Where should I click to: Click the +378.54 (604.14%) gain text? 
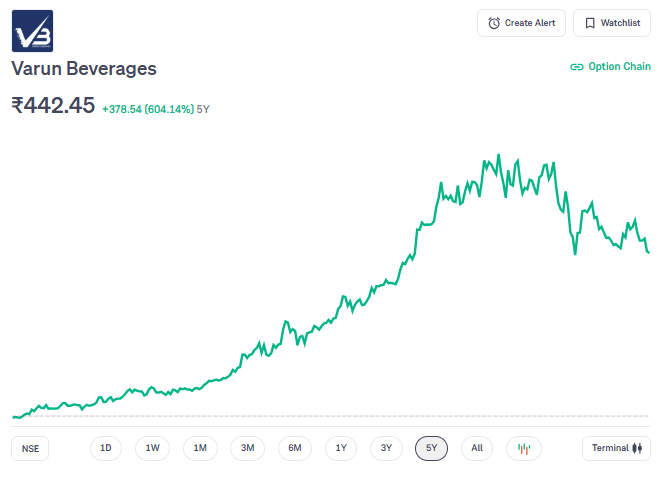pyautogui.click(x=148, y=108)
